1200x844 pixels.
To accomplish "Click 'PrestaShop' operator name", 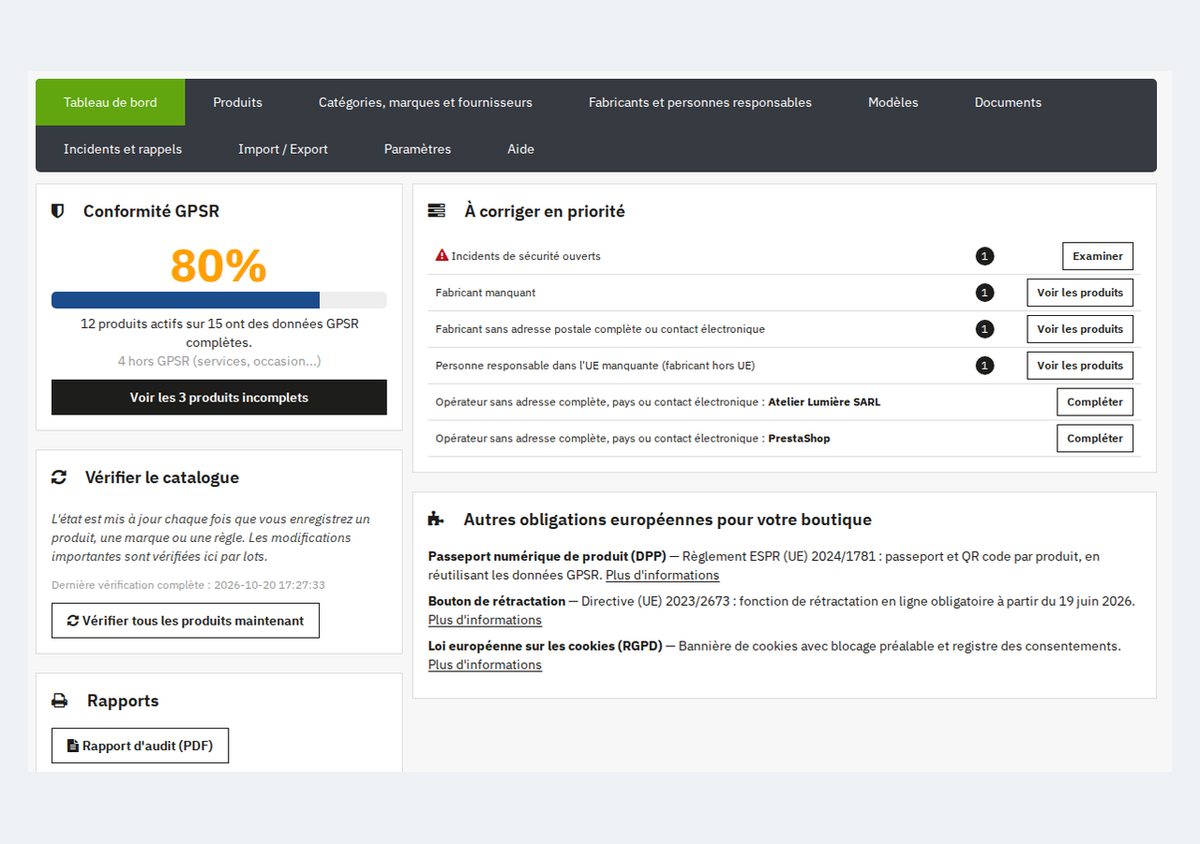I will click(x=799, y=438).
